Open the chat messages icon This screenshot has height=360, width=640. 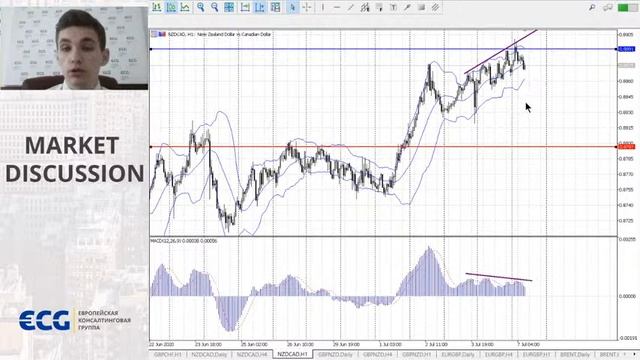coord(608,7)
